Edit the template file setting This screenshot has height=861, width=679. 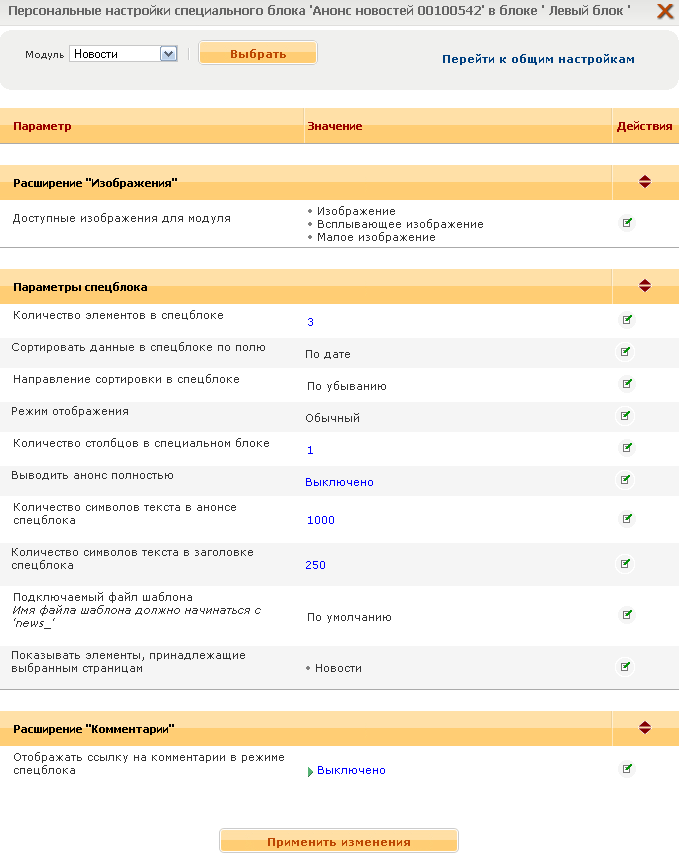point(627,615)
